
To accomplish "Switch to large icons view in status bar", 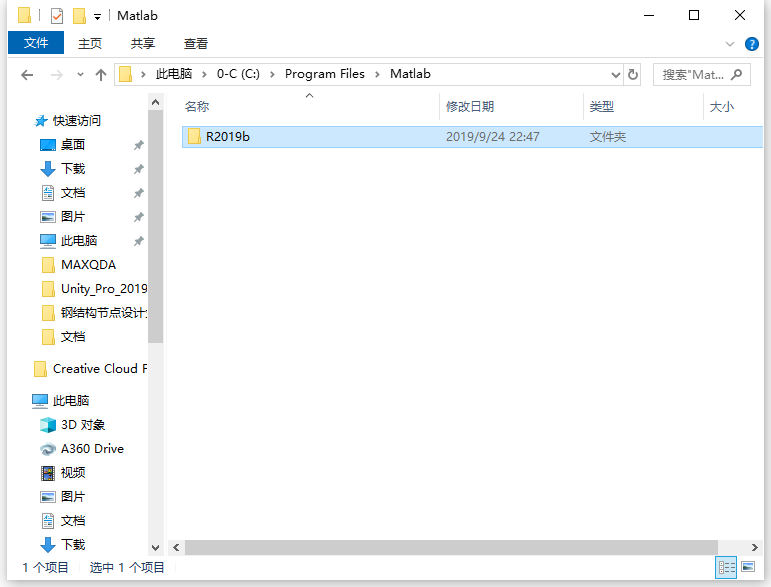I will (748, 567).
